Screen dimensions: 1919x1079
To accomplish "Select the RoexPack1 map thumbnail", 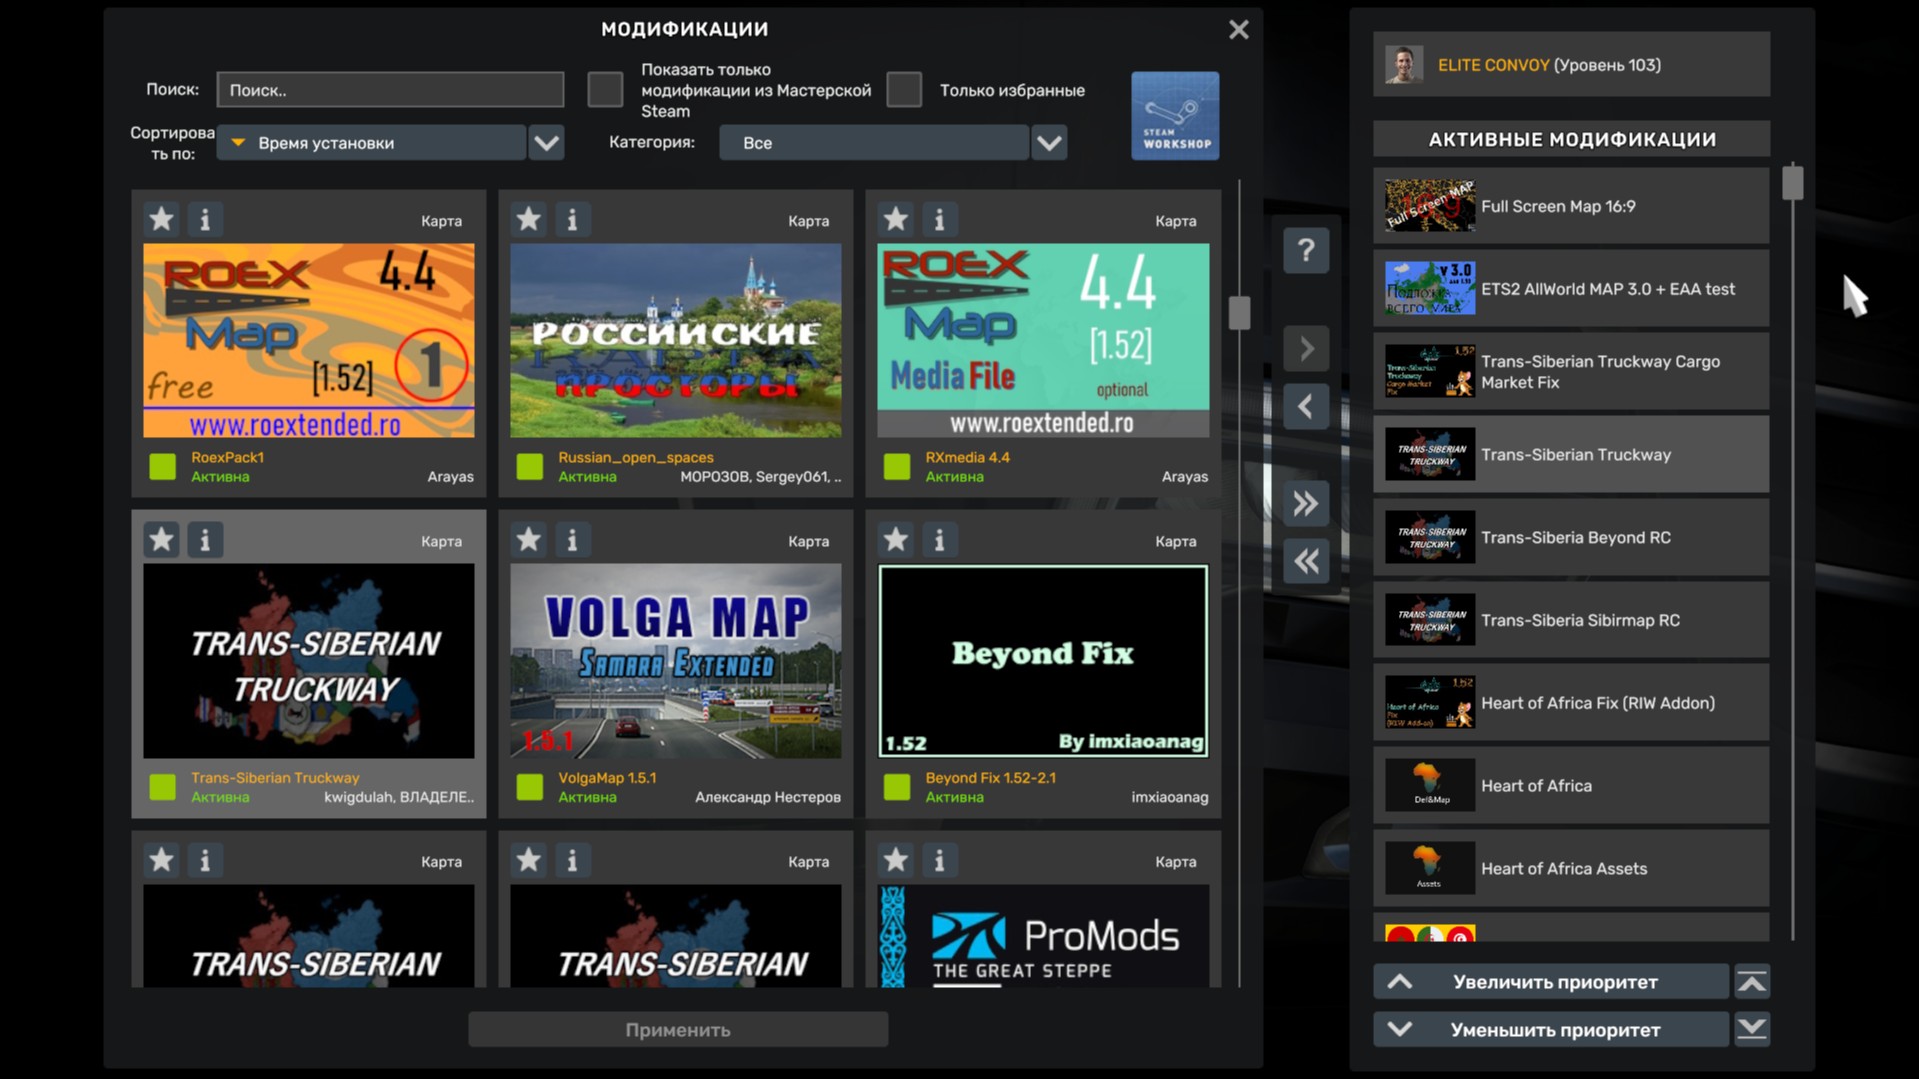I will coord(308,340).
